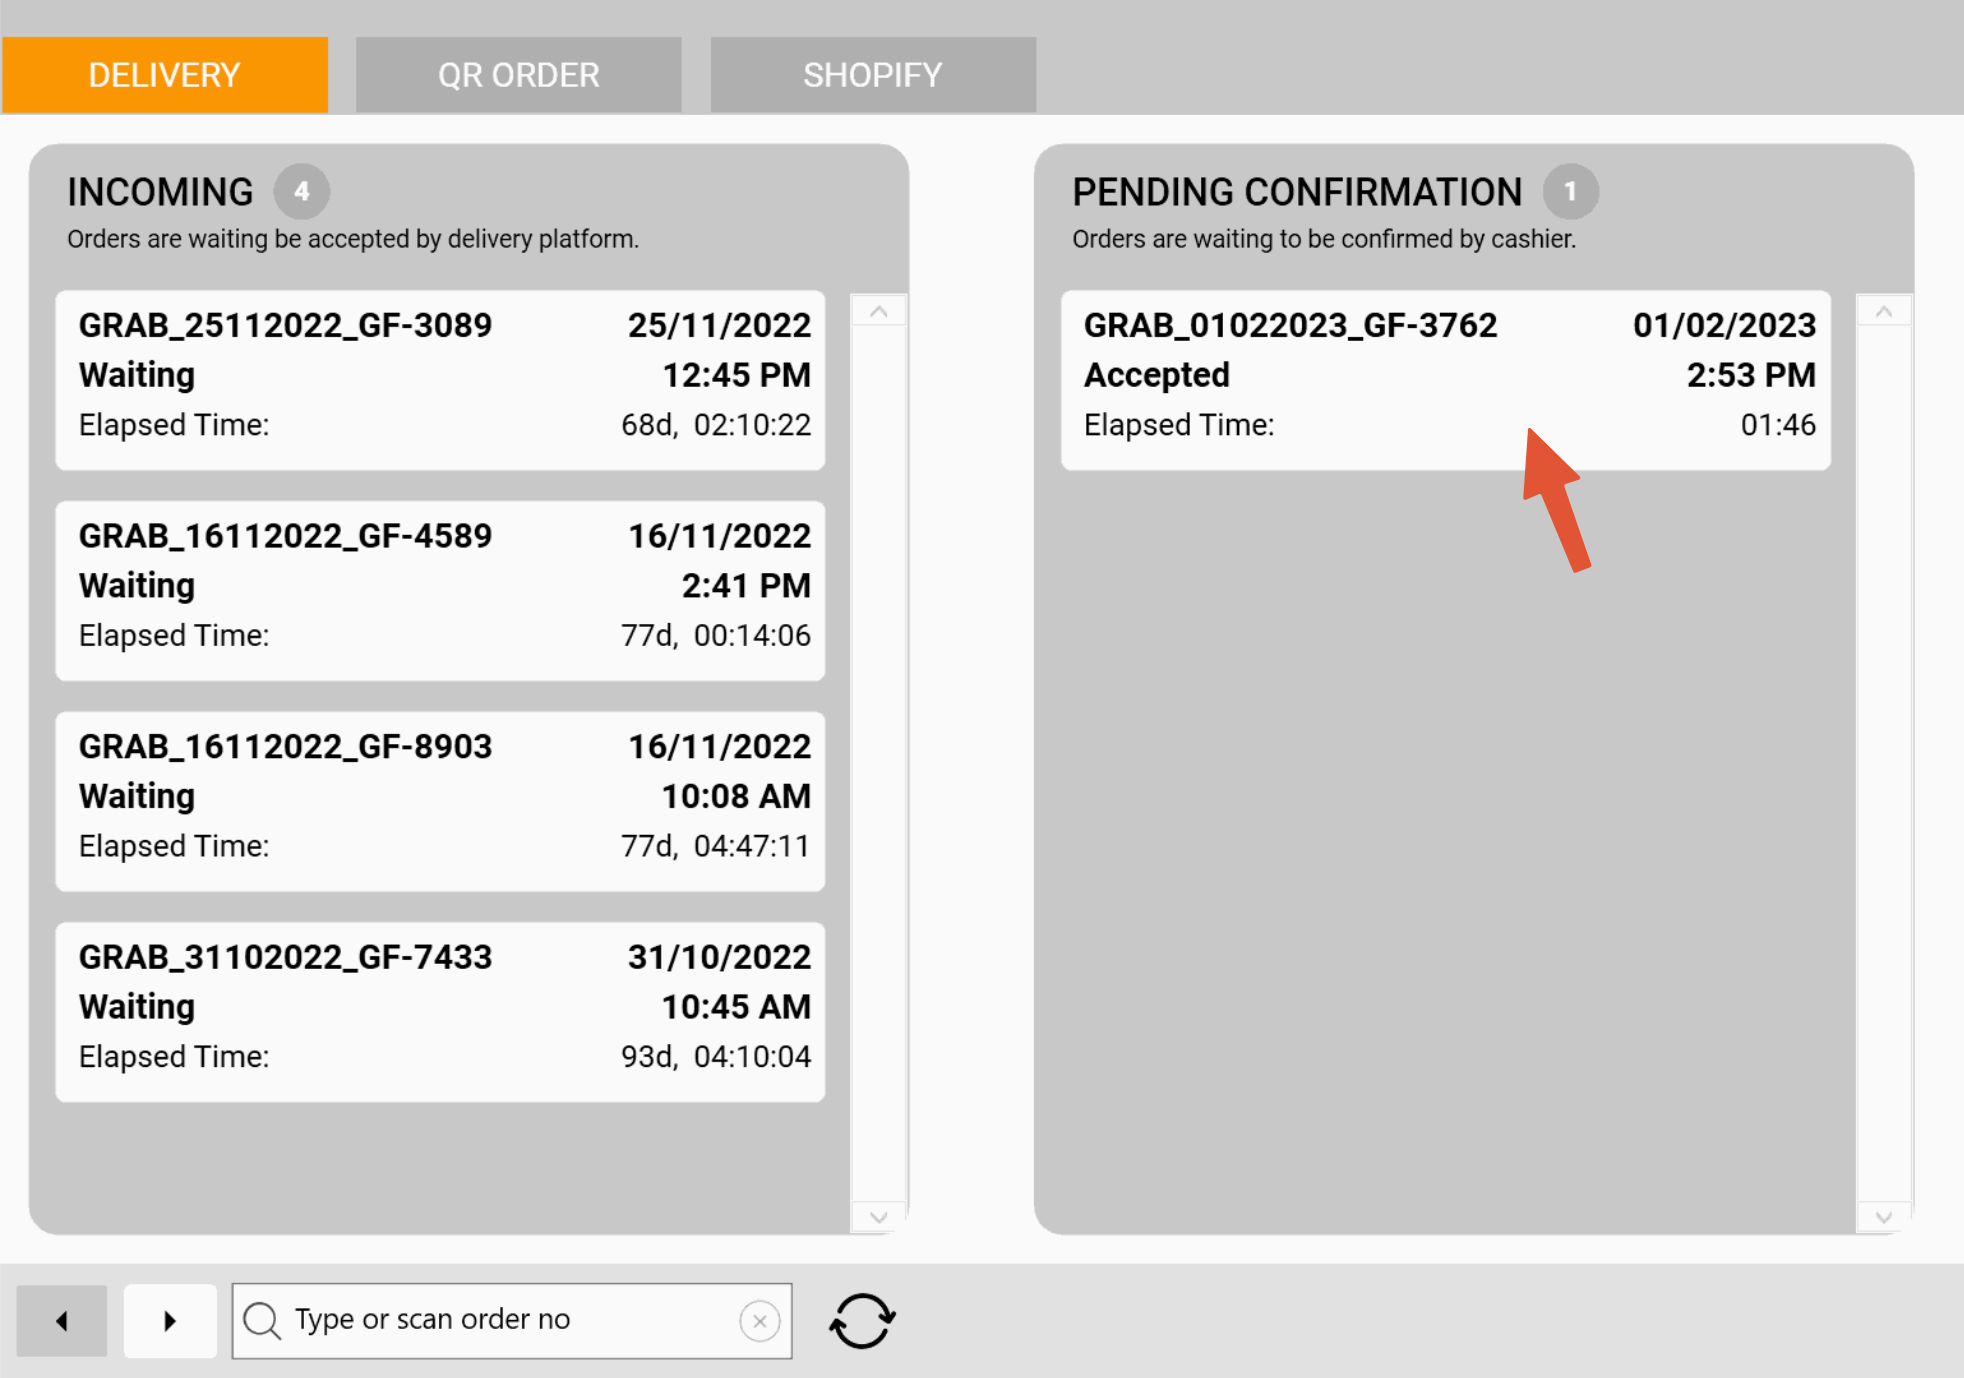The image size is (1964, 1378).
Task: Open the SHOPIFY tab
Action: point(873,75)
